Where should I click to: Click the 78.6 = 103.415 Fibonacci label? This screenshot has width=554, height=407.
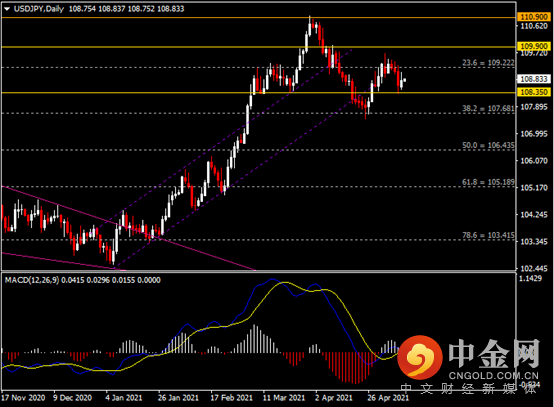488,235
